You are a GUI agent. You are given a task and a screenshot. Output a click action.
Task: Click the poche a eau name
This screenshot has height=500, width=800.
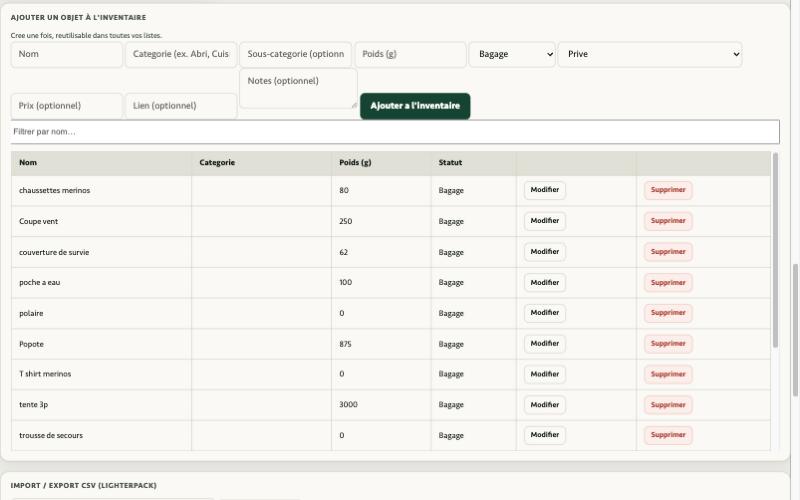39,282
